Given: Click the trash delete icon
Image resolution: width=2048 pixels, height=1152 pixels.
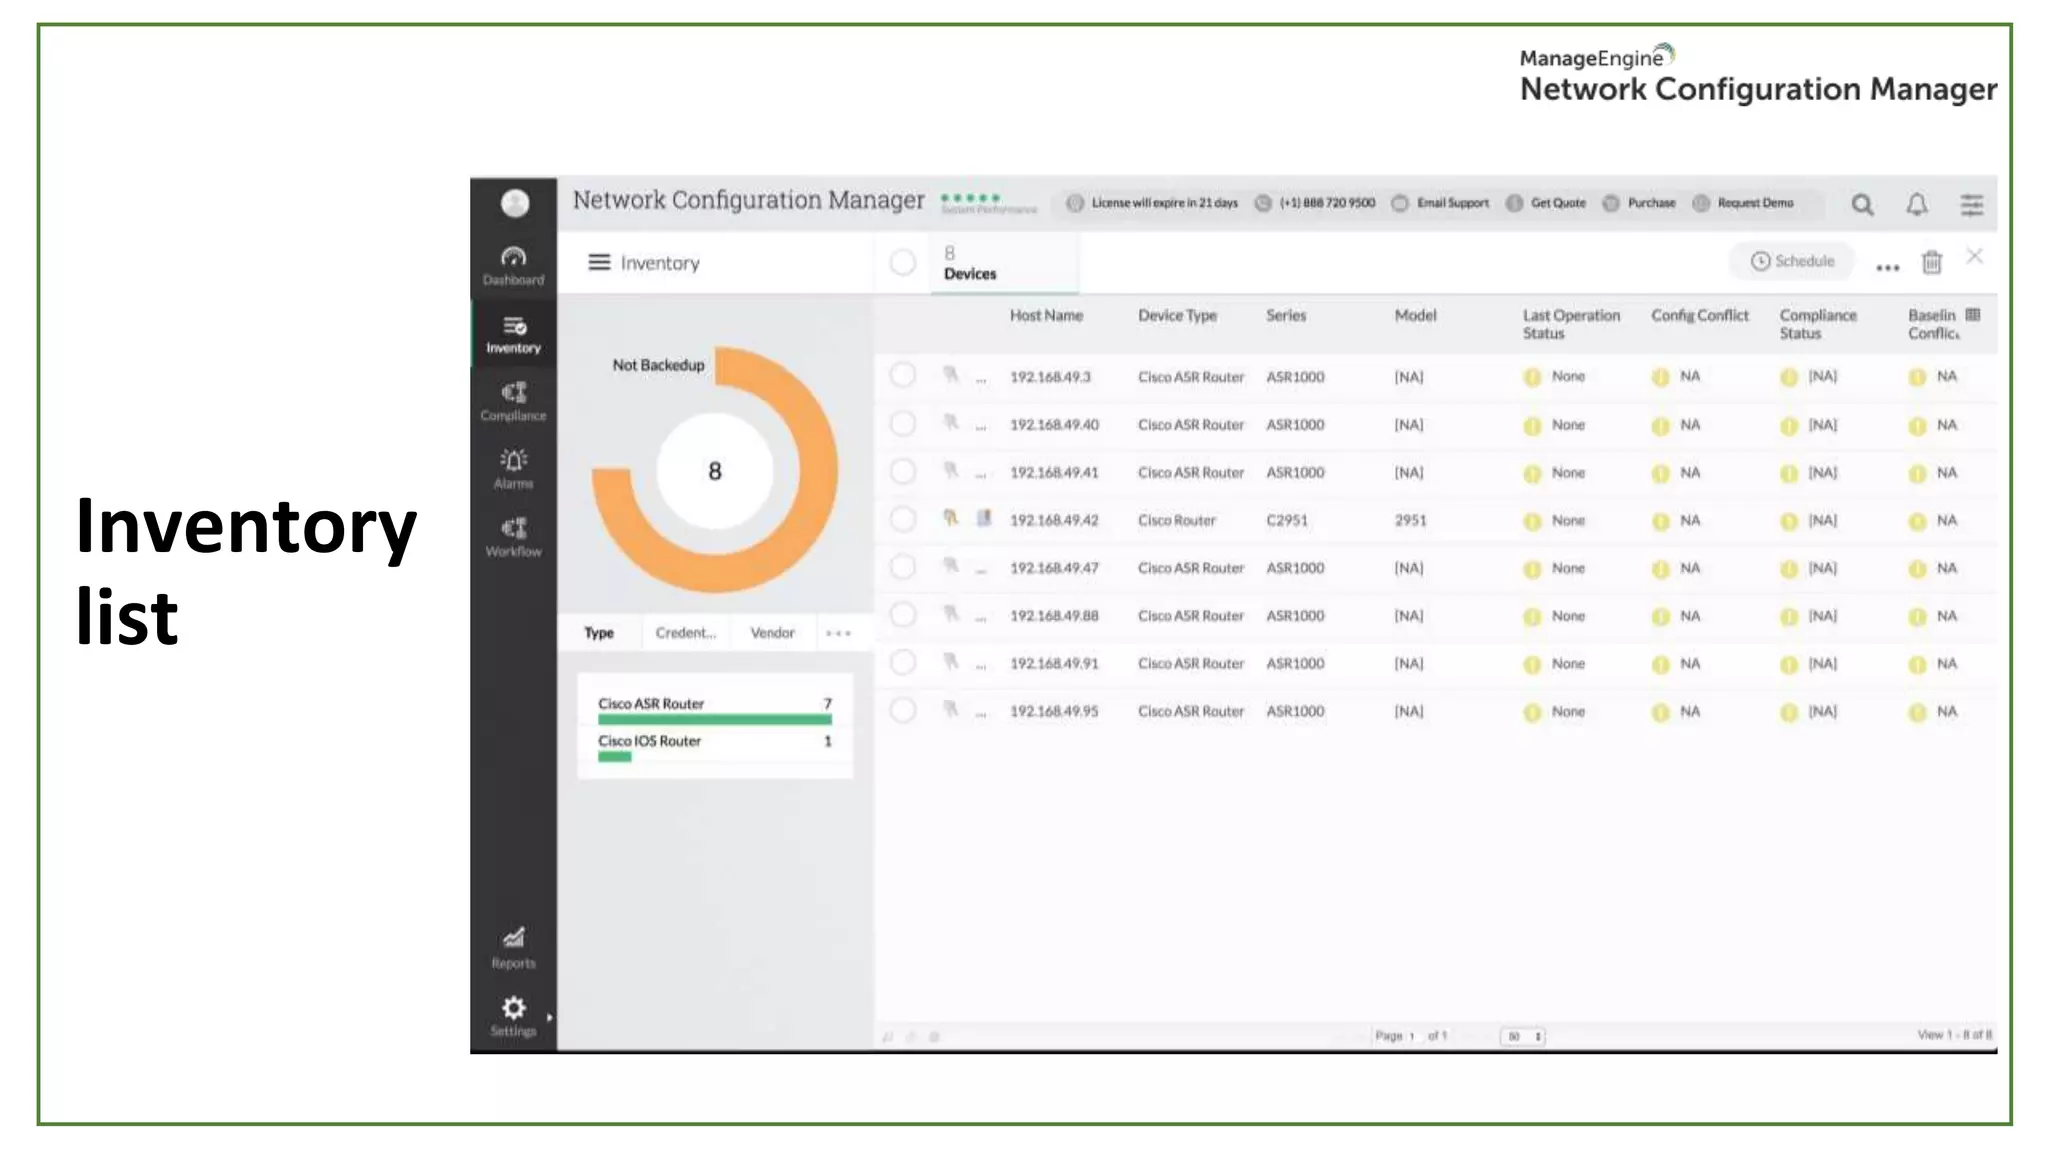Looking at the screenshot, I should (1931, 262).
